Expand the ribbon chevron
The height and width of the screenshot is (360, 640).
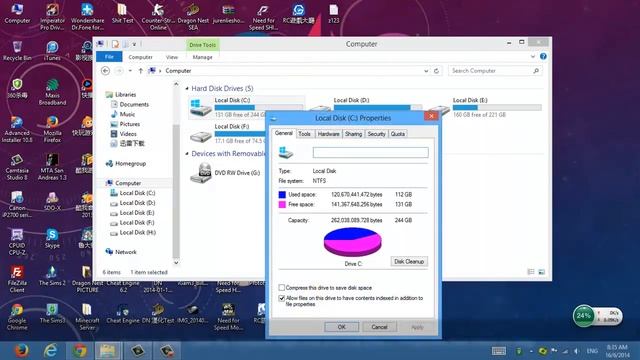[x=533, y=56]
